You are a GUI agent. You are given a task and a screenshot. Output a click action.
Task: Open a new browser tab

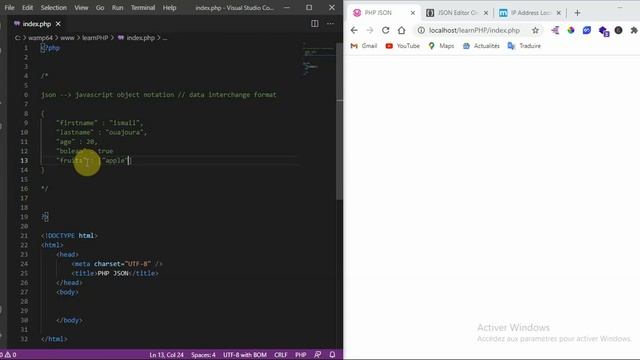(x=577, y=13)
